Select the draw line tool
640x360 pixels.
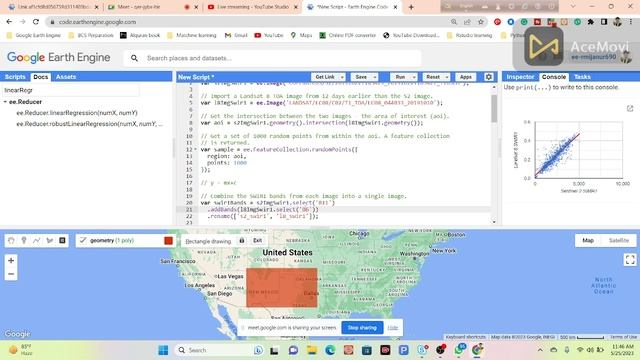(37, 240)
